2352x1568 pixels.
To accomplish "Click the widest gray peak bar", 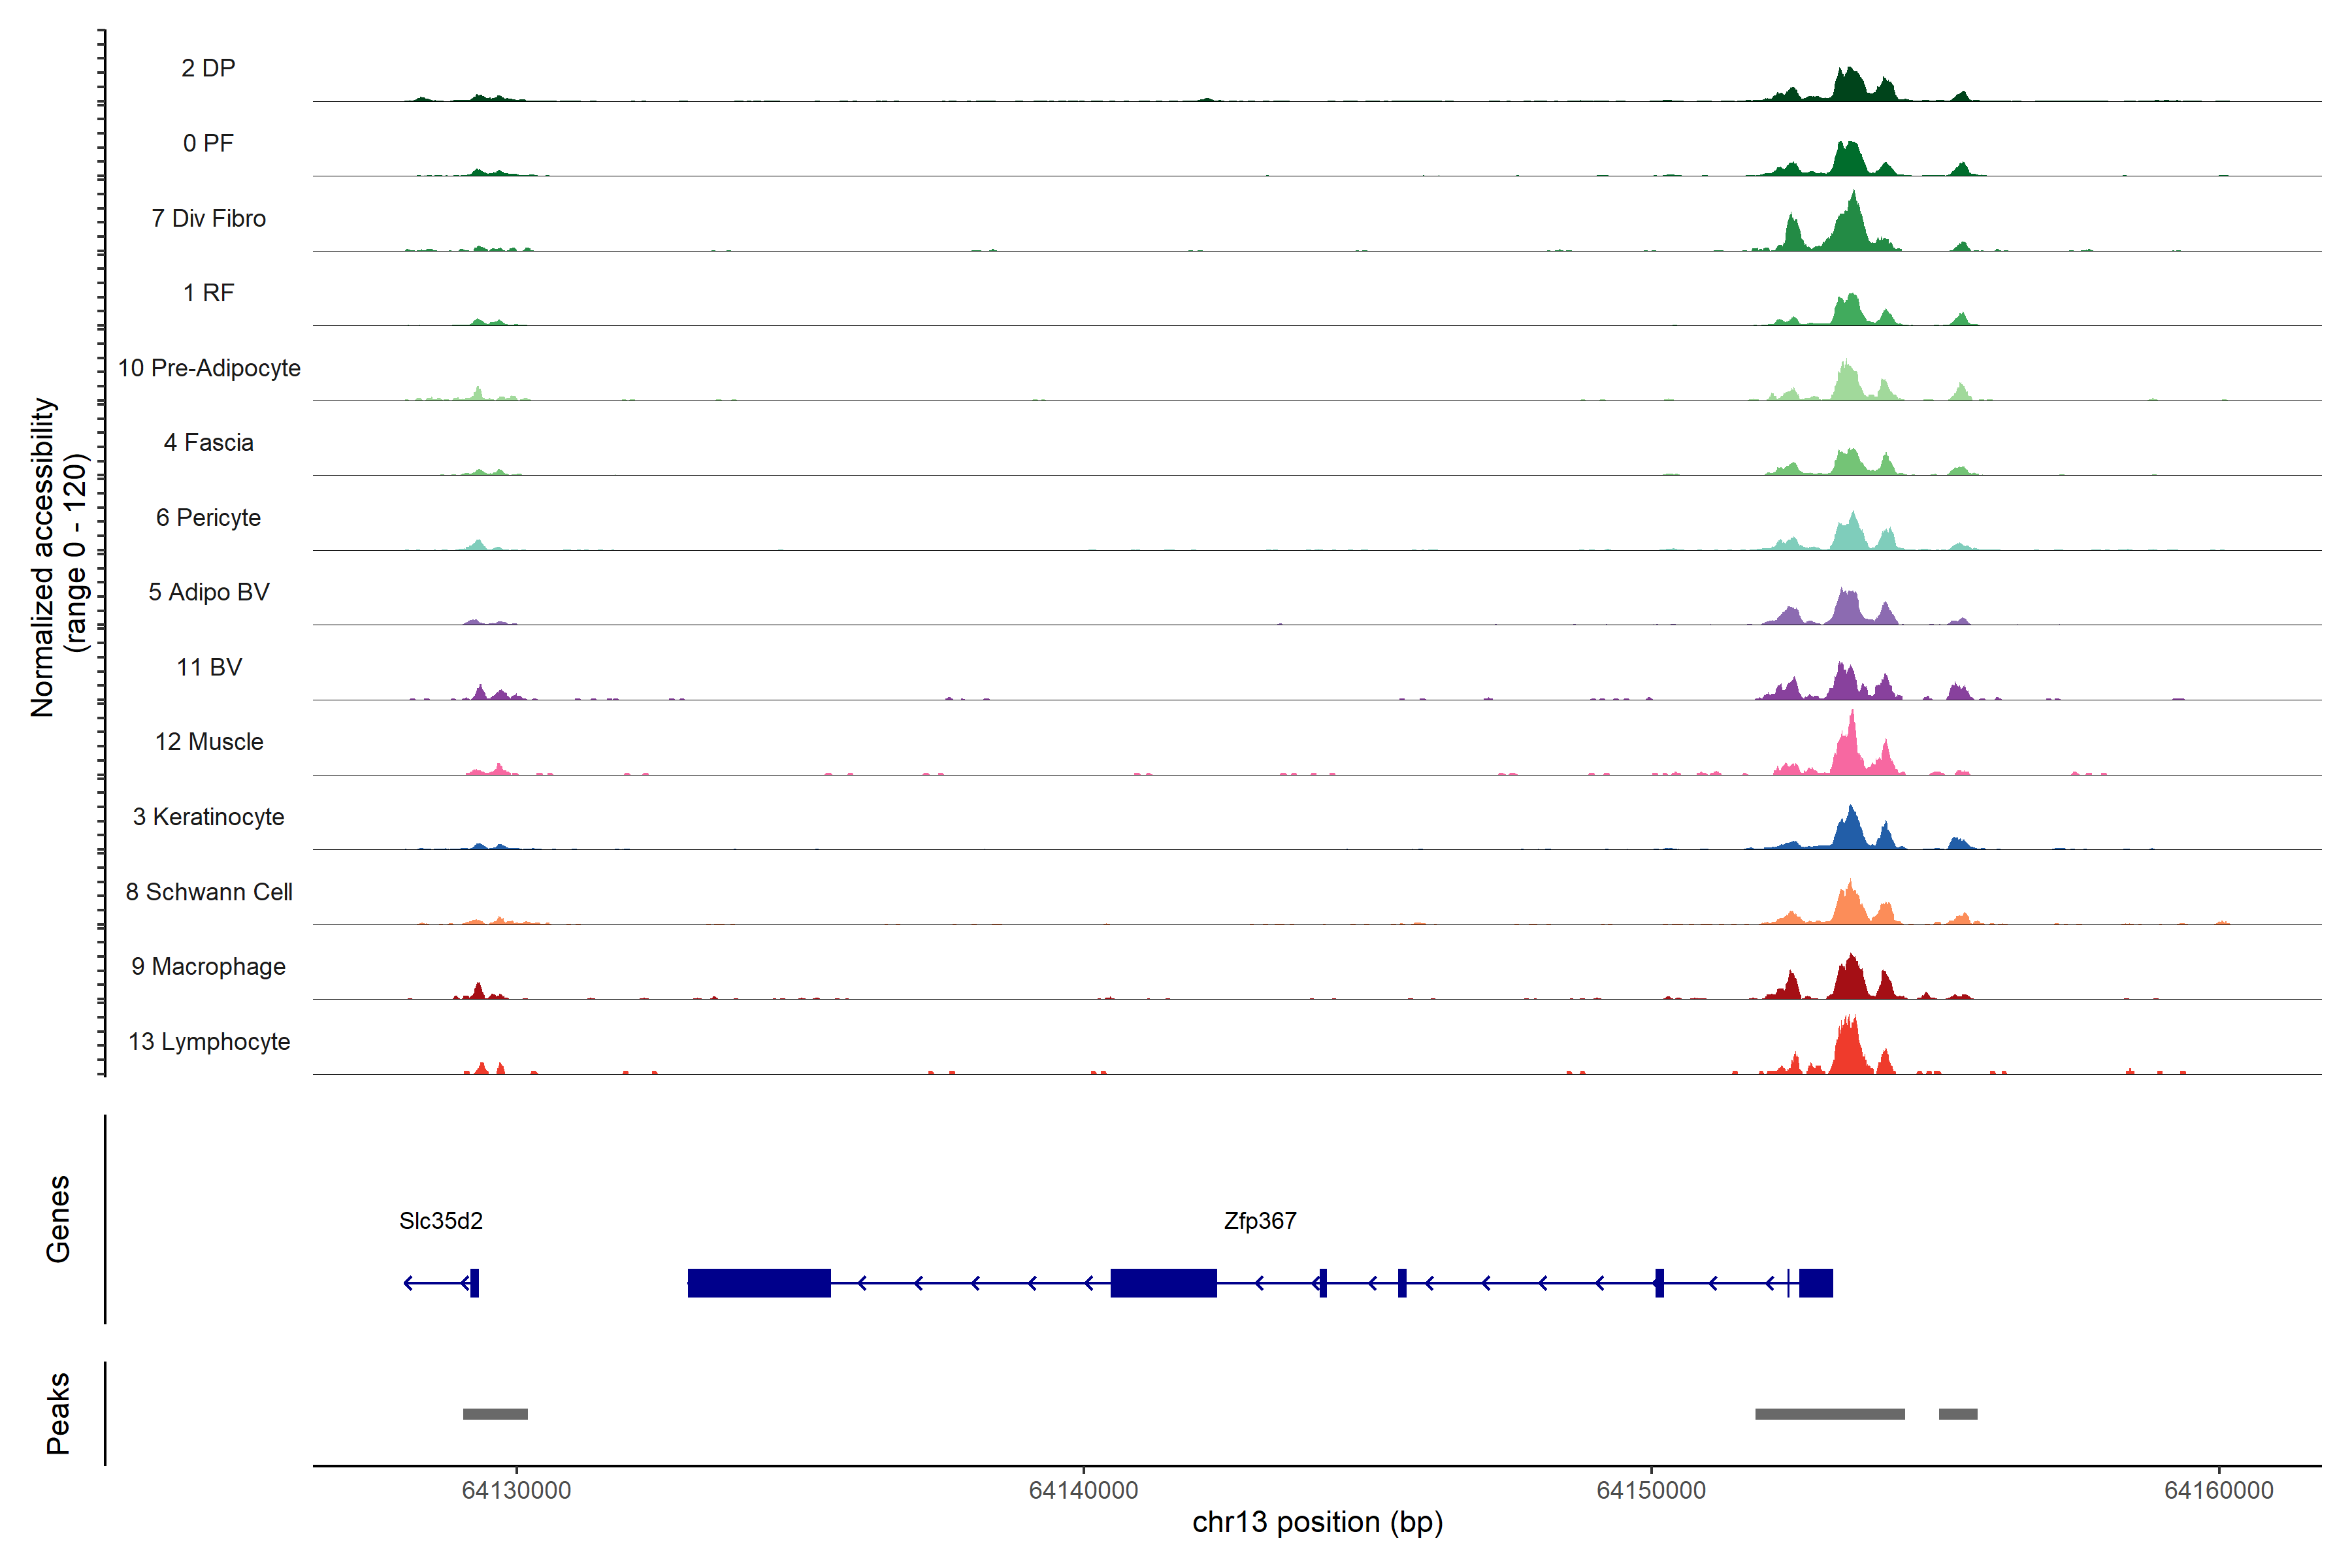I will [1829, 1413].
